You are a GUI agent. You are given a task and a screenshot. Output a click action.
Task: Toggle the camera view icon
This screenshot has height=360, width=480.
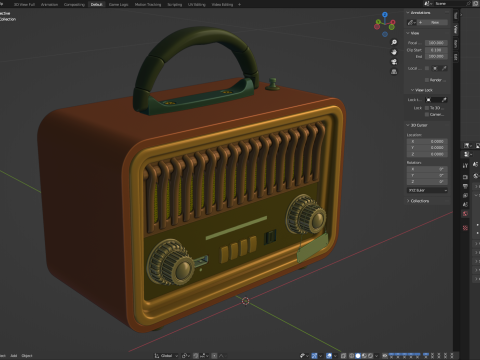coord(394,62)
